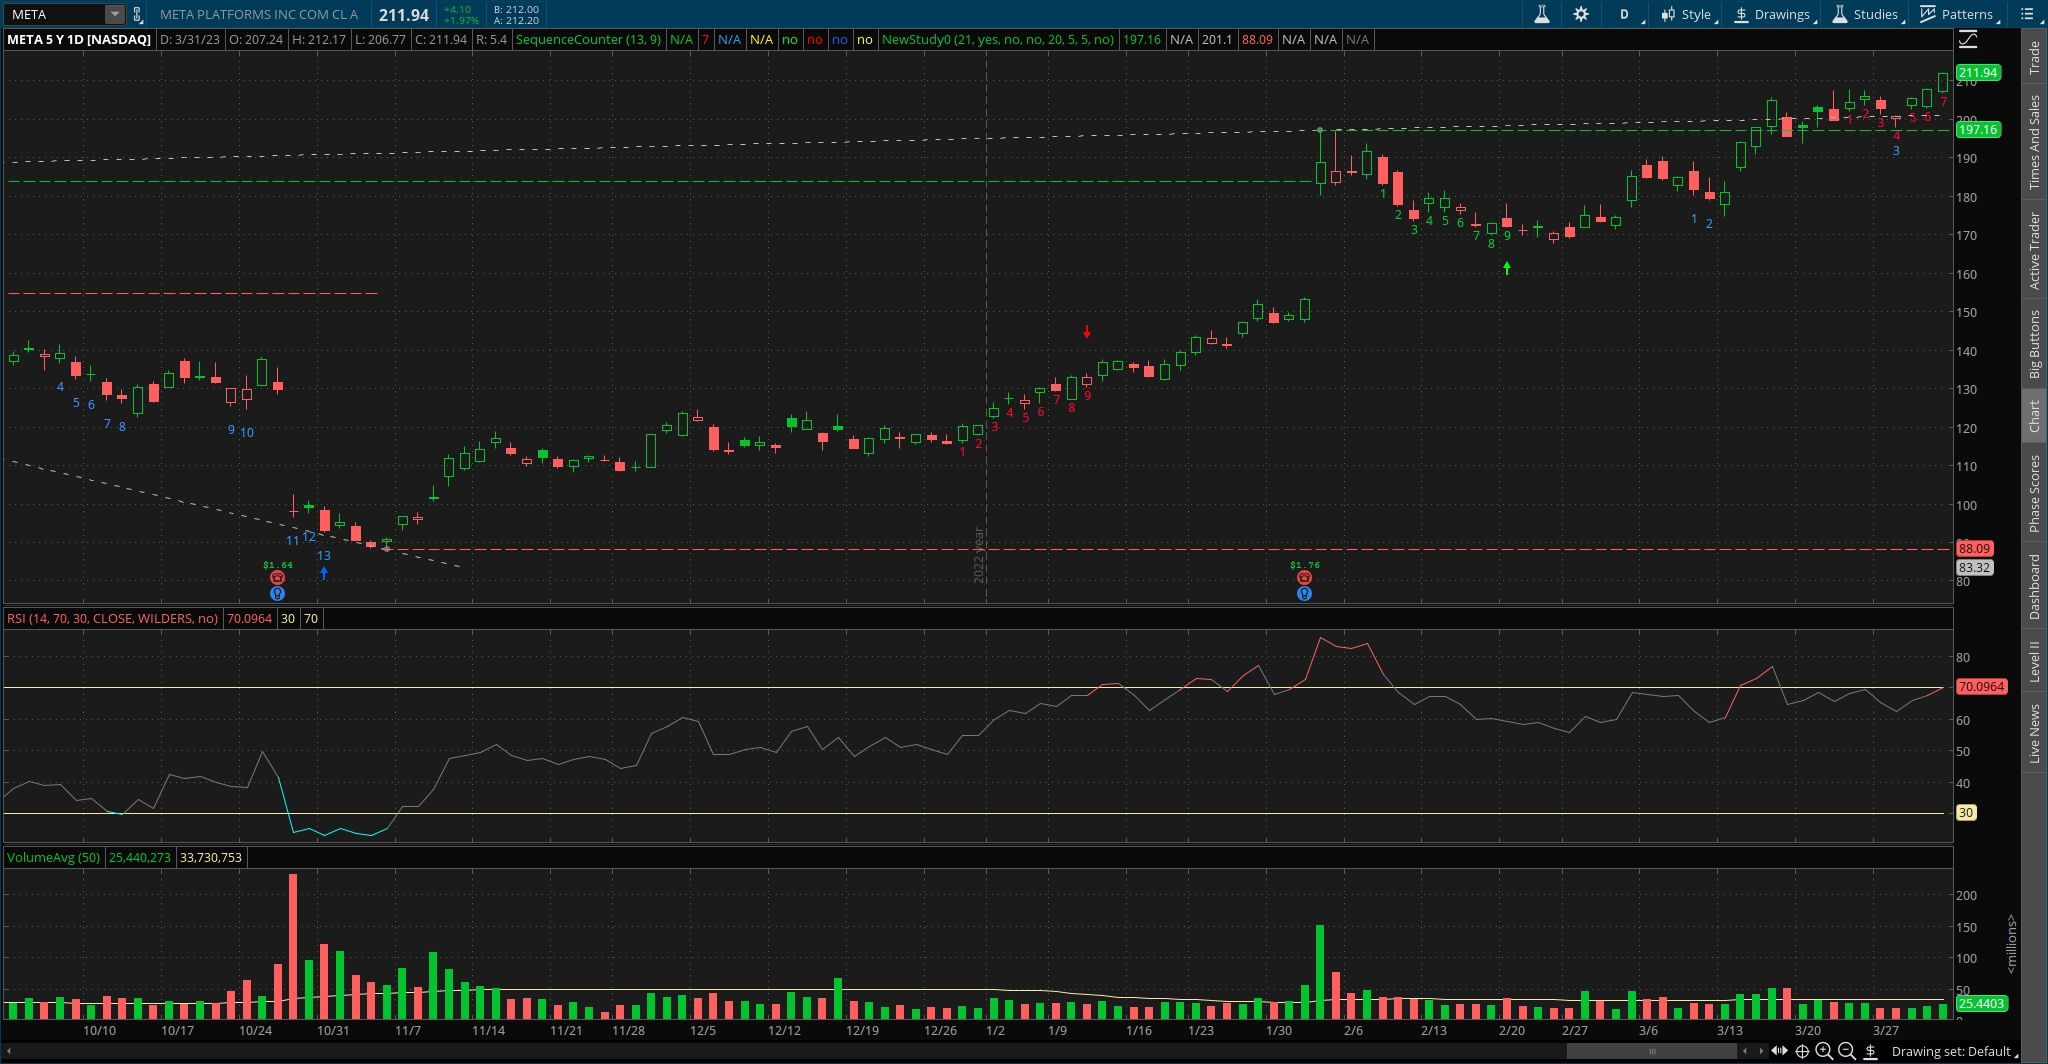Open the Studies menu
The height and width of the screenshot is (1064, 2048).
click(1865, 14)
